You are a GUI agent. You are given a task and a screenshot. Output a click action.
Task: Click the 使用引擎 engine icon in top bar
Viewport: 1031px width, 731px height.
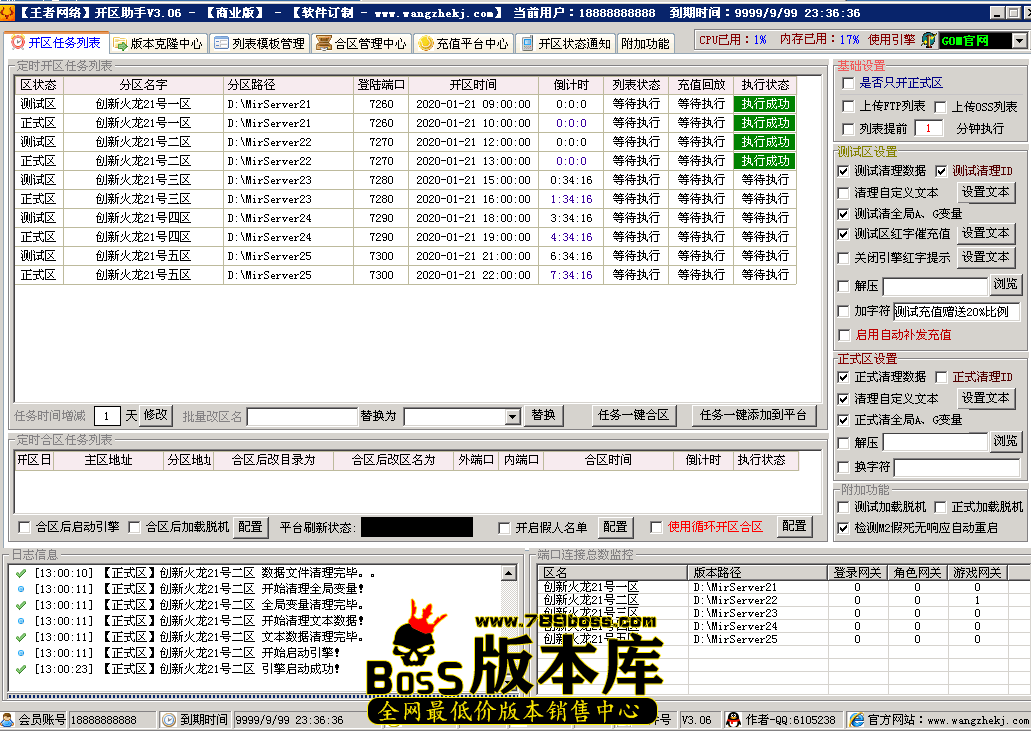pos(928,41)
